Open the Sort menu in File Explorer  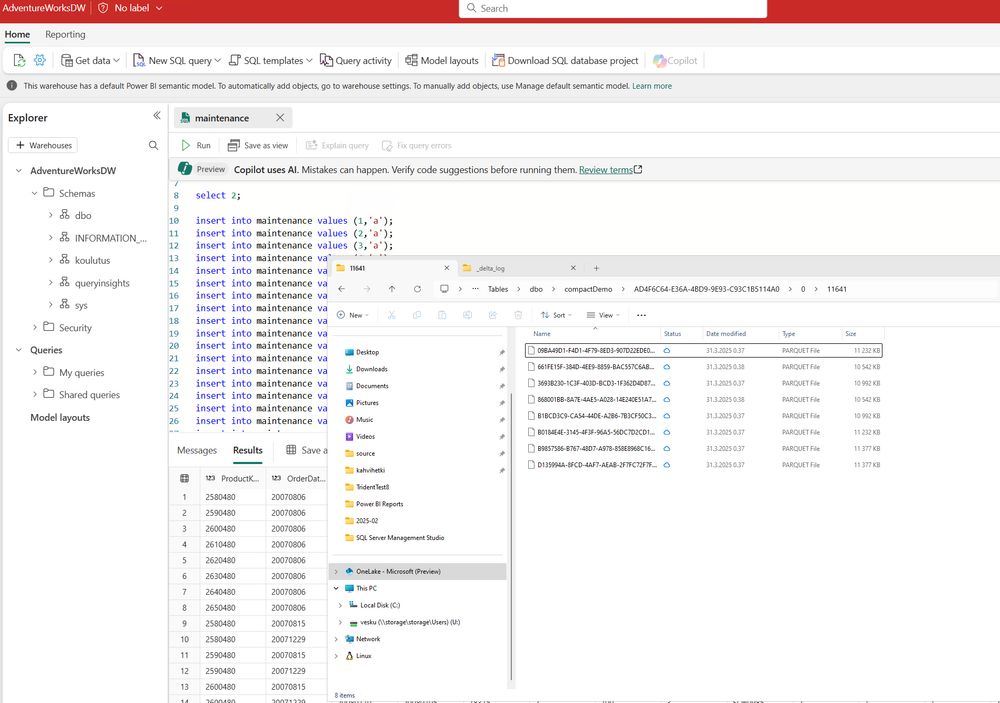[556, 315]
